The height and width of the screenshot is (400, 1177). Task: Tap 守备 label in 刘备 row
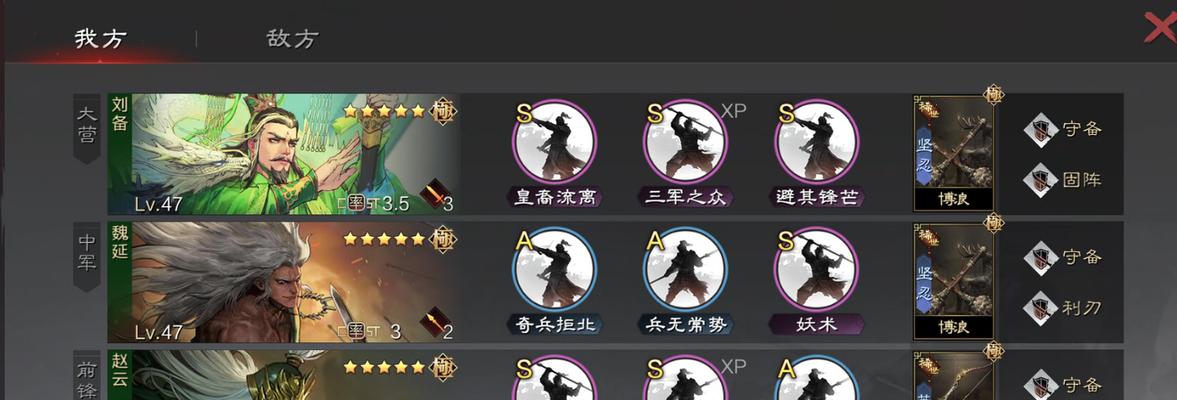1082,129
